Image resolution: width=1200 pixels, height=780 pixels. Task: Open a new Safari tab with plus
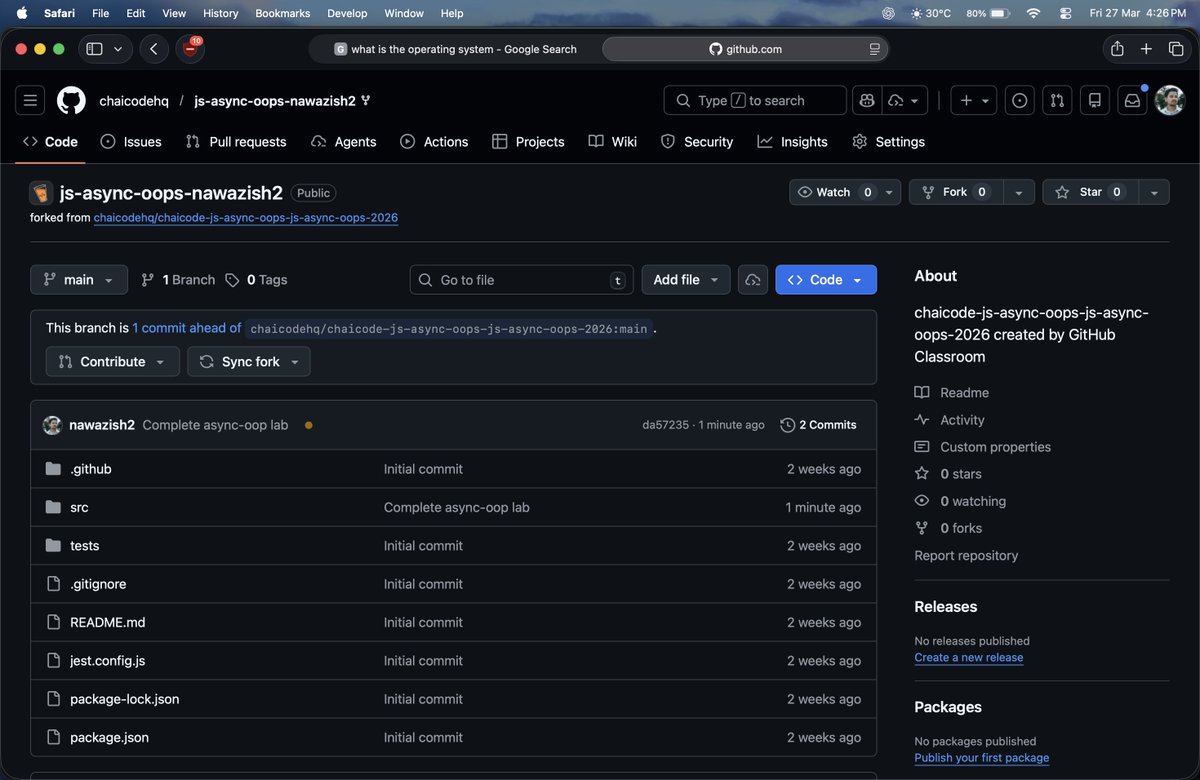(1146, 49)
